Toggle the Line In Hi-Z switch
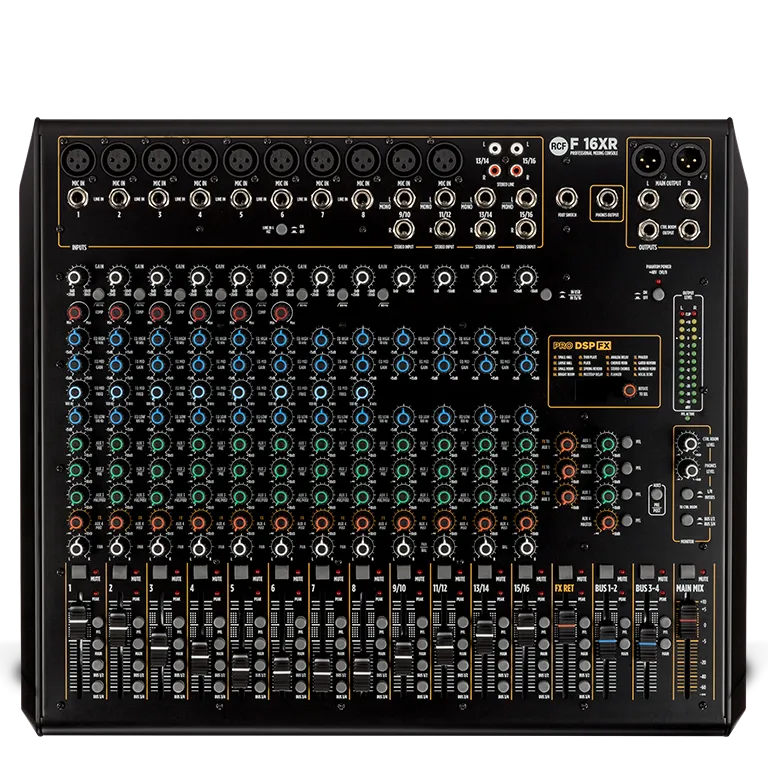The image size is (768, 768). (282, 229)
